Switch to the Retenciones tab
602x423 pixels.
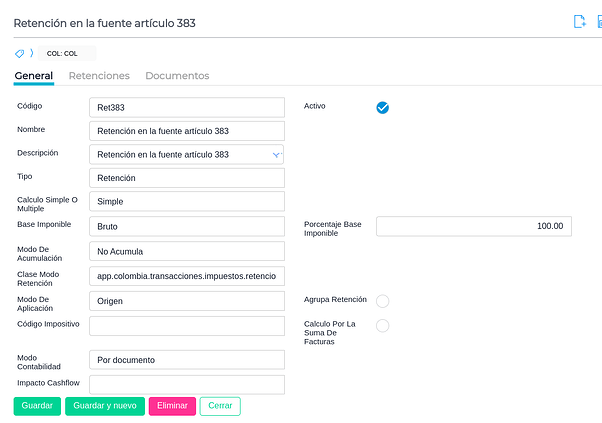pyautogui.click(x=99, y=76)
